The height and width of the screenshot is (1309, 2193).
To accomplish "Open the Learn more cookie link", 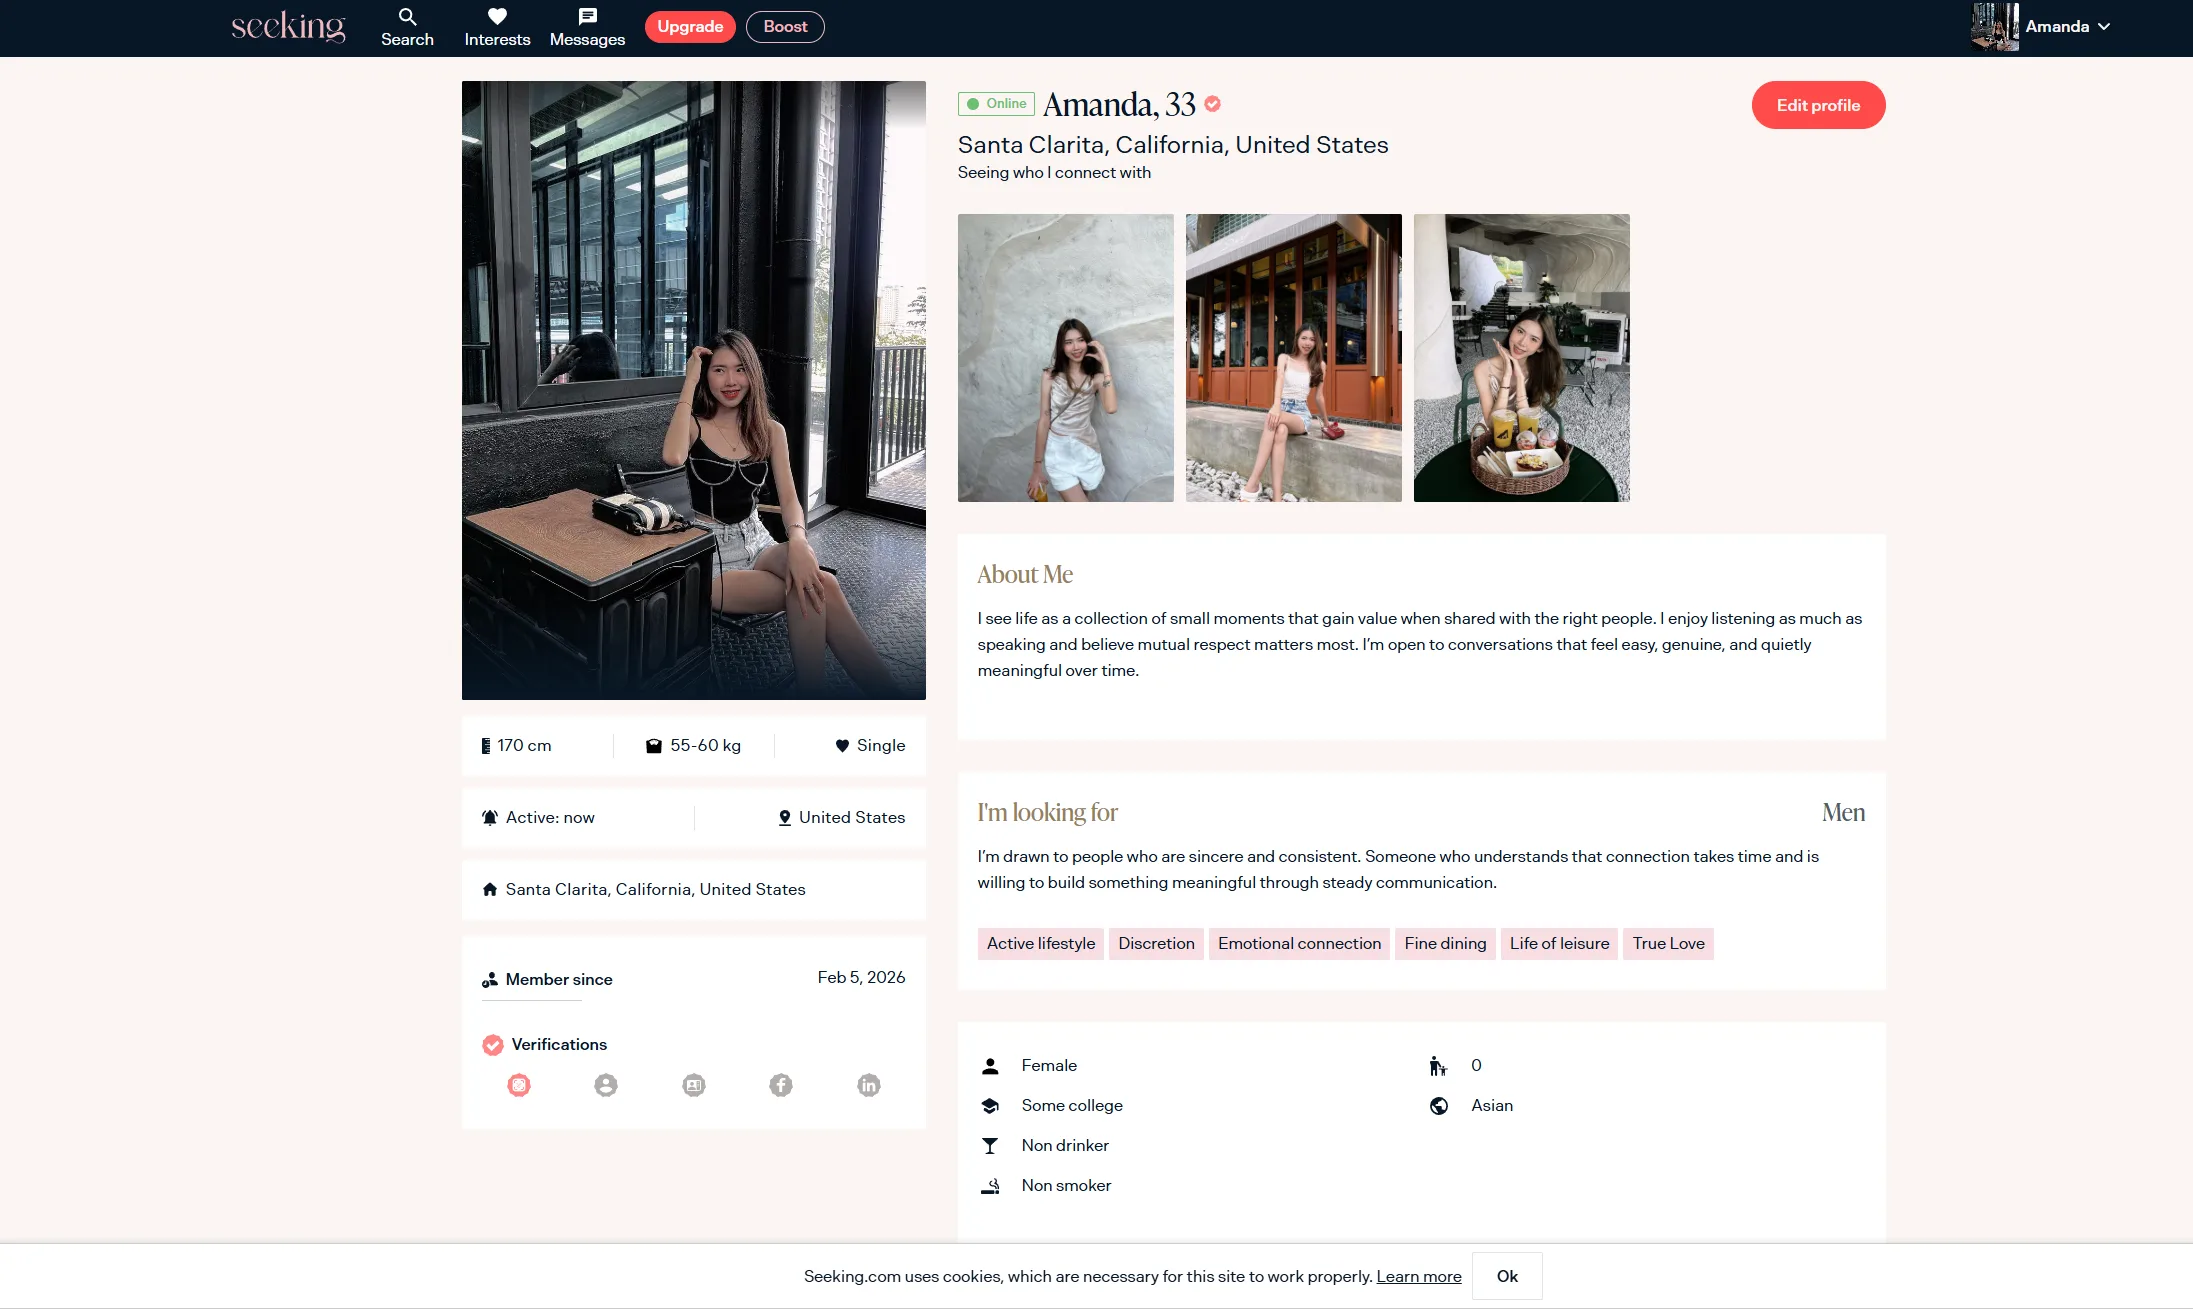I will click(x=1418, y=1276).
